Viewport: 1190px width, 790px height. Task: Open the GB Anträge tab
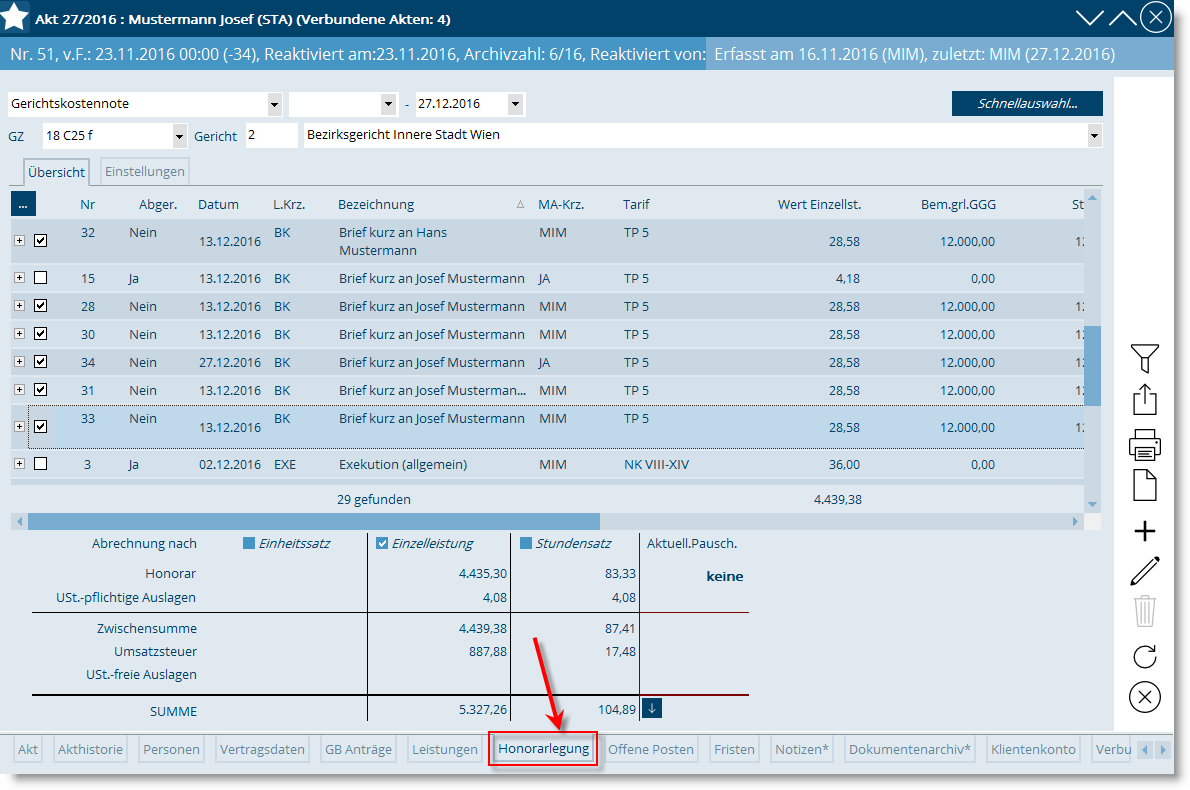358,749
